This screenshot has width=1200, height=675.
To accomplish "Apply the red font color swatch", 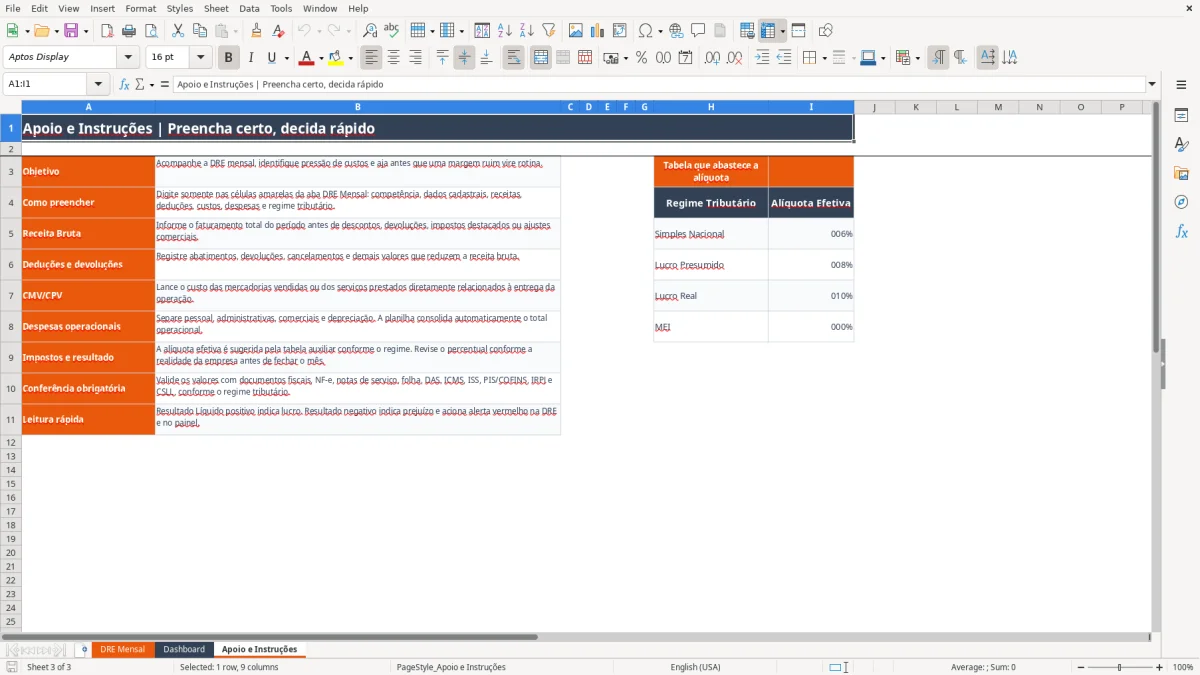I will 308,58.
